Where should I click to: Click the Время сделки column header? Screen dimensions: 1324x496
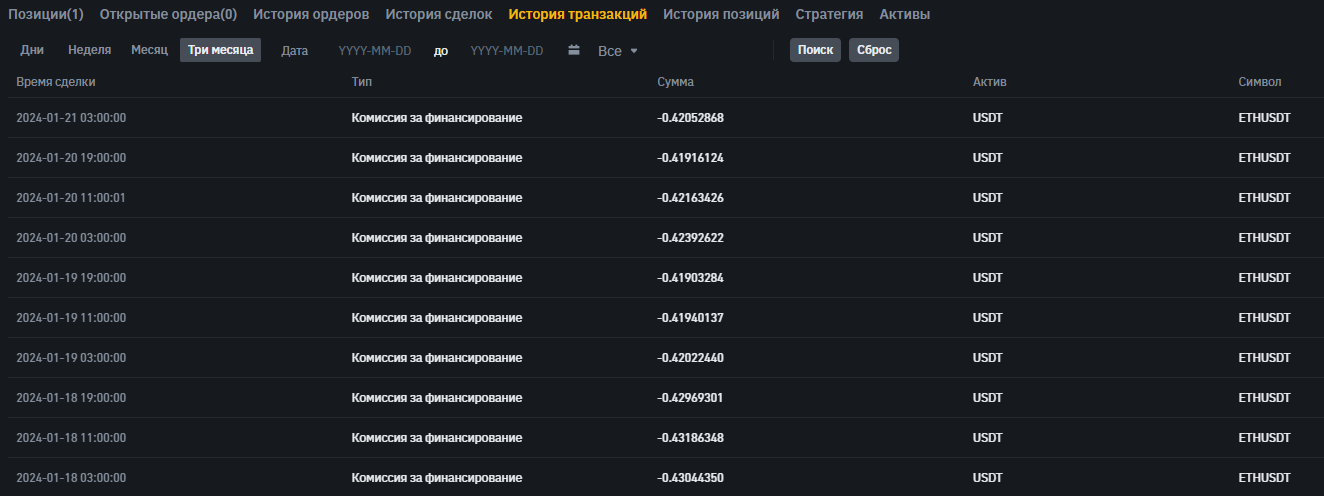pos(56,82)
